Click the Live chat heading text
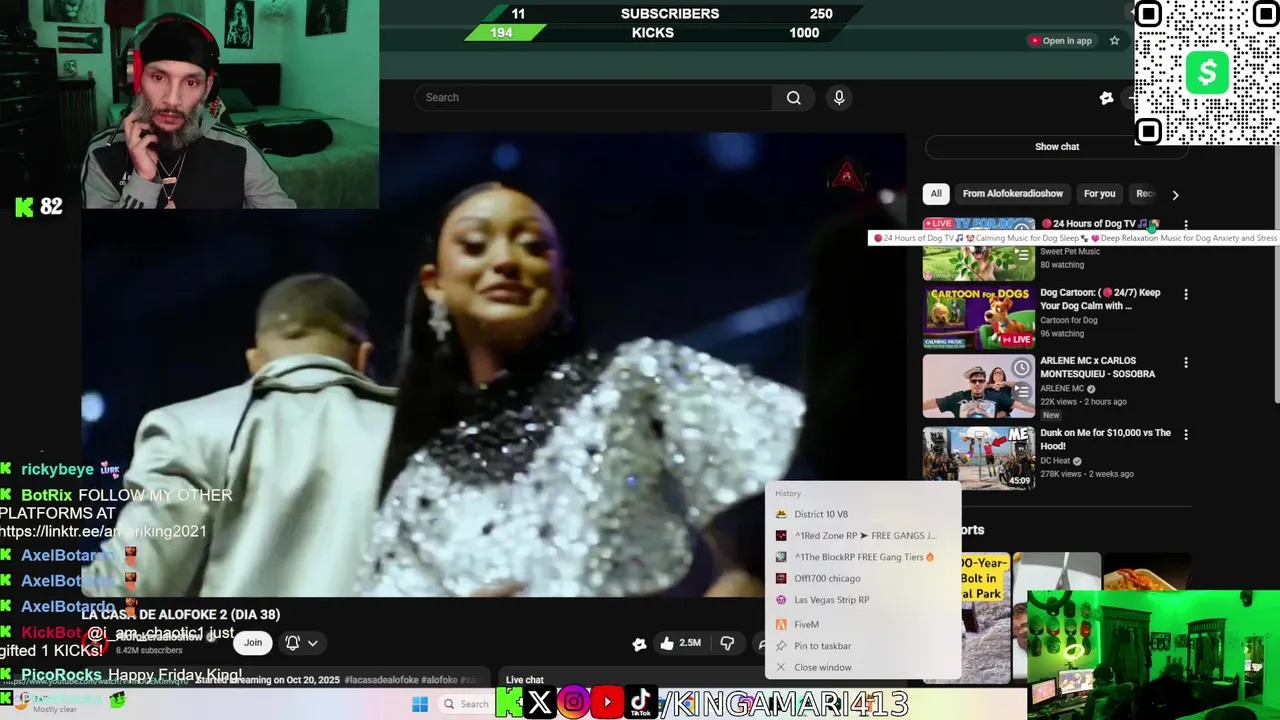 (525, 680)
